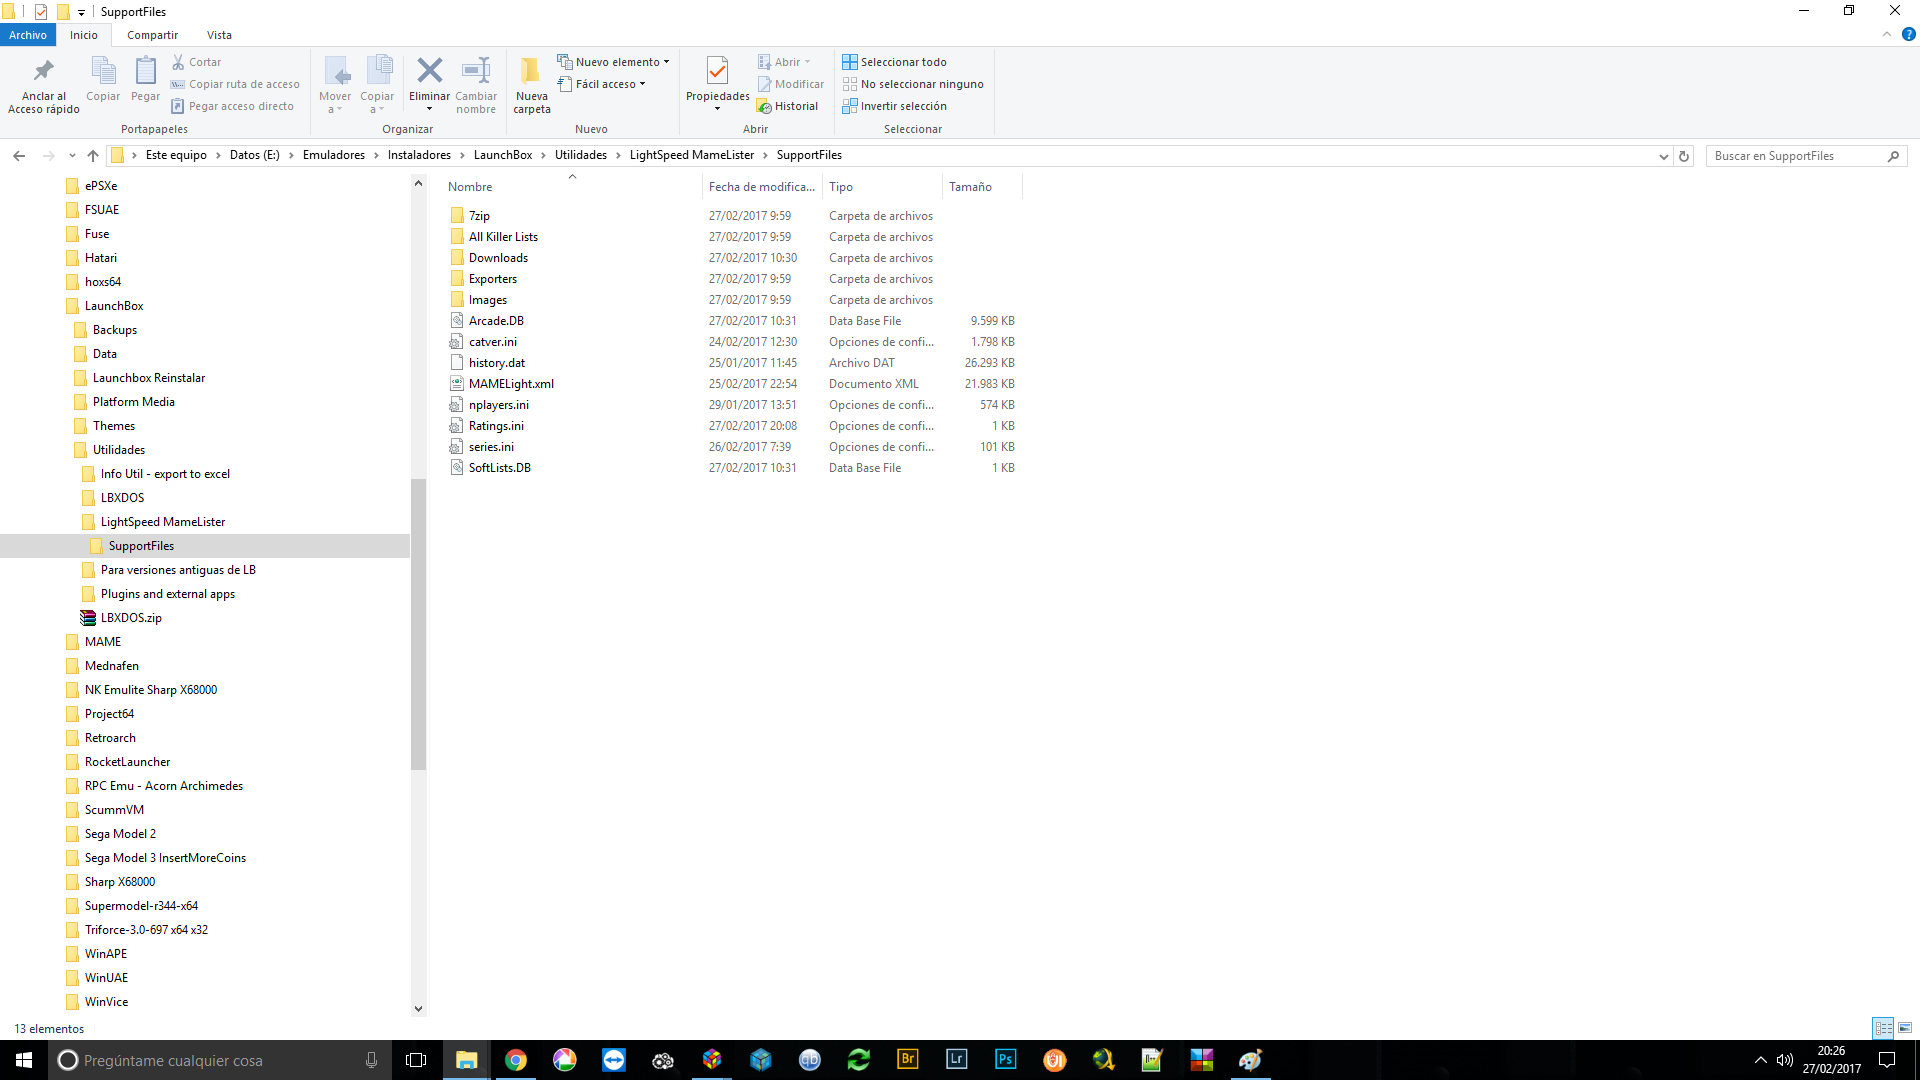Click Invertir selección

pos(894,106)
